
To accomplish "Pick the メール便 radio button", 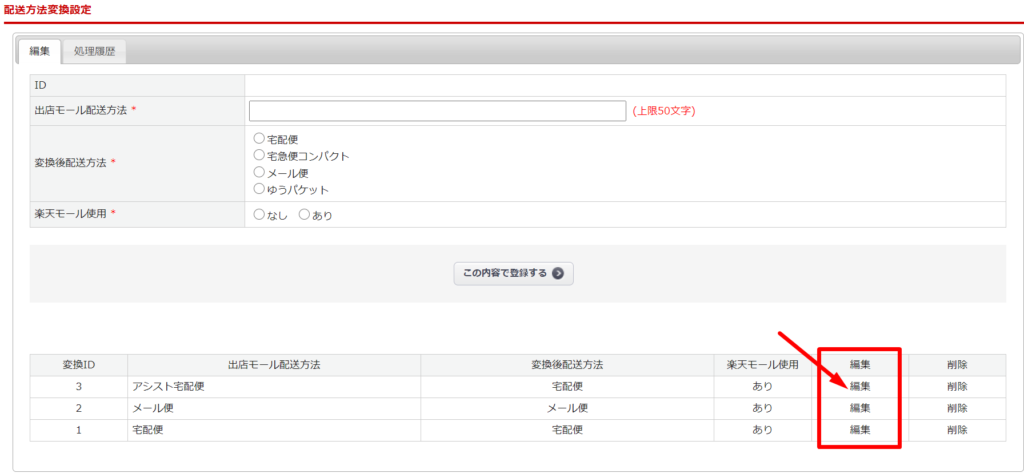I will click(259, 172).
